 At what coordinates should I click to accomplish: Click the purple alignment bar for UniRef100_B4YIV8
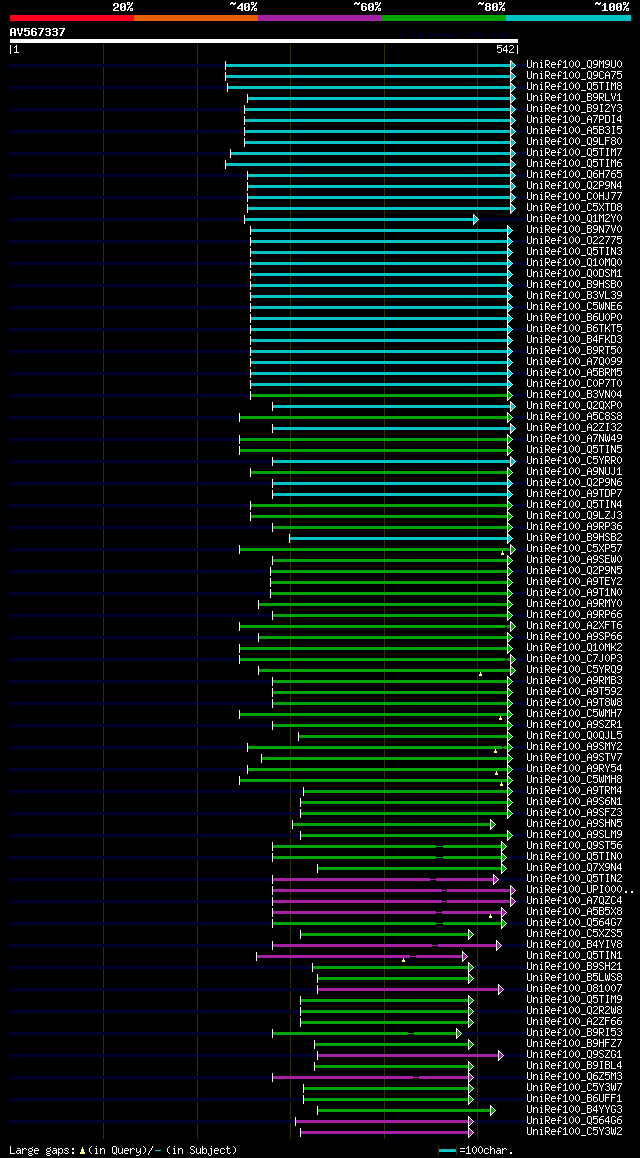385,945
